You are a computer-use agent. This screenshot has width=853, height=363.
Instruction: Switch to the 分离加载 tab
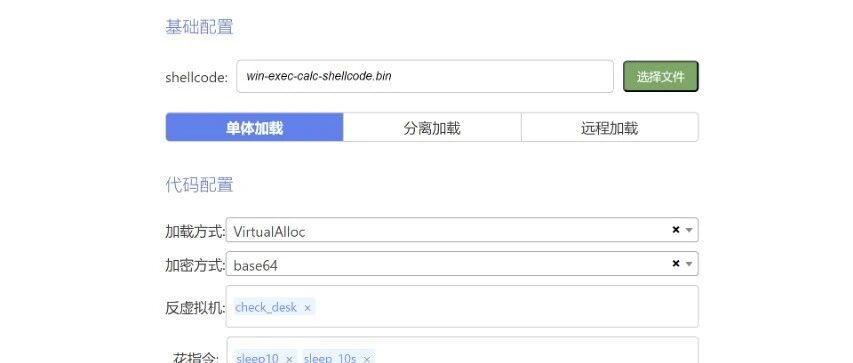432,127
